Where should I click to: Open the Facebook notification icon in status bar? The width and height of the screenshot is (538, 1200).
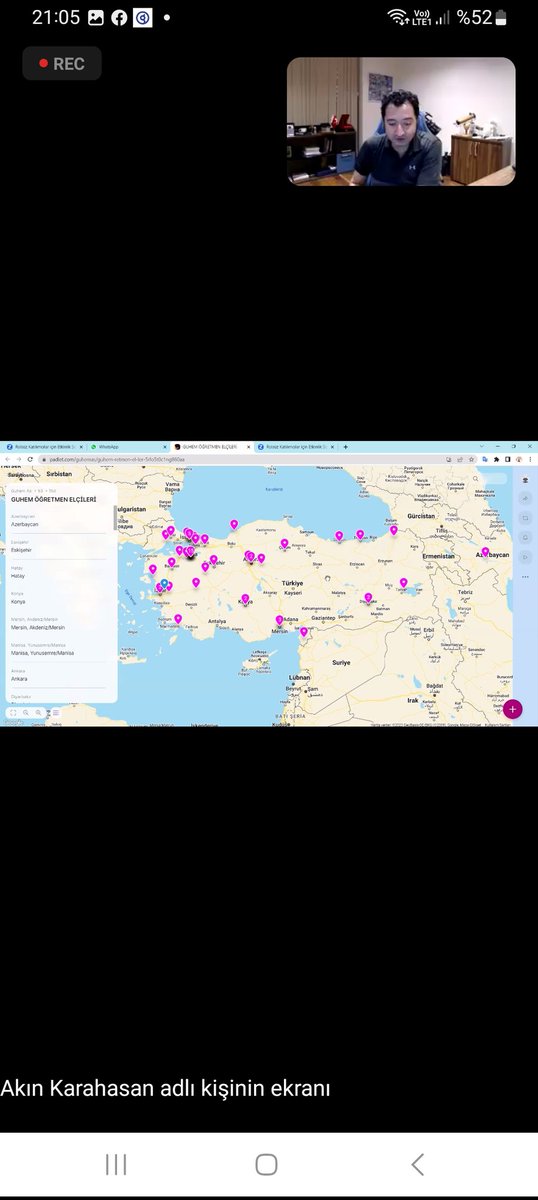[x=118, y=17]
